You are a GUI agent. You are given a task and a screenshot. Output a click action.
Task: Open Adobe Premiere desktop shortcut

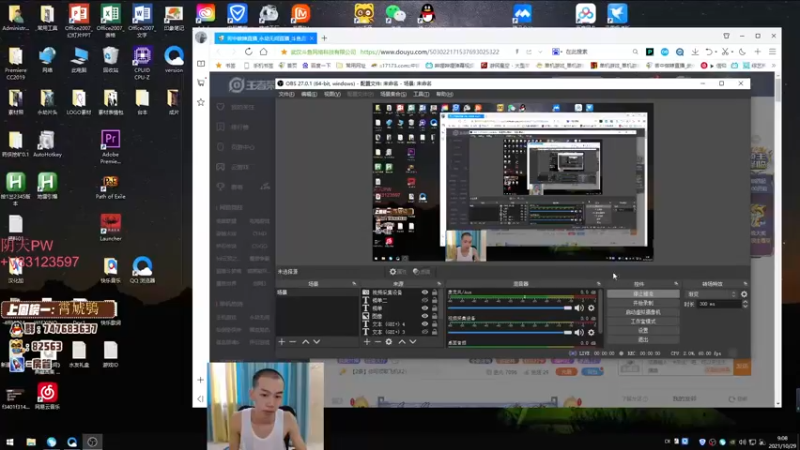[111, 147]
